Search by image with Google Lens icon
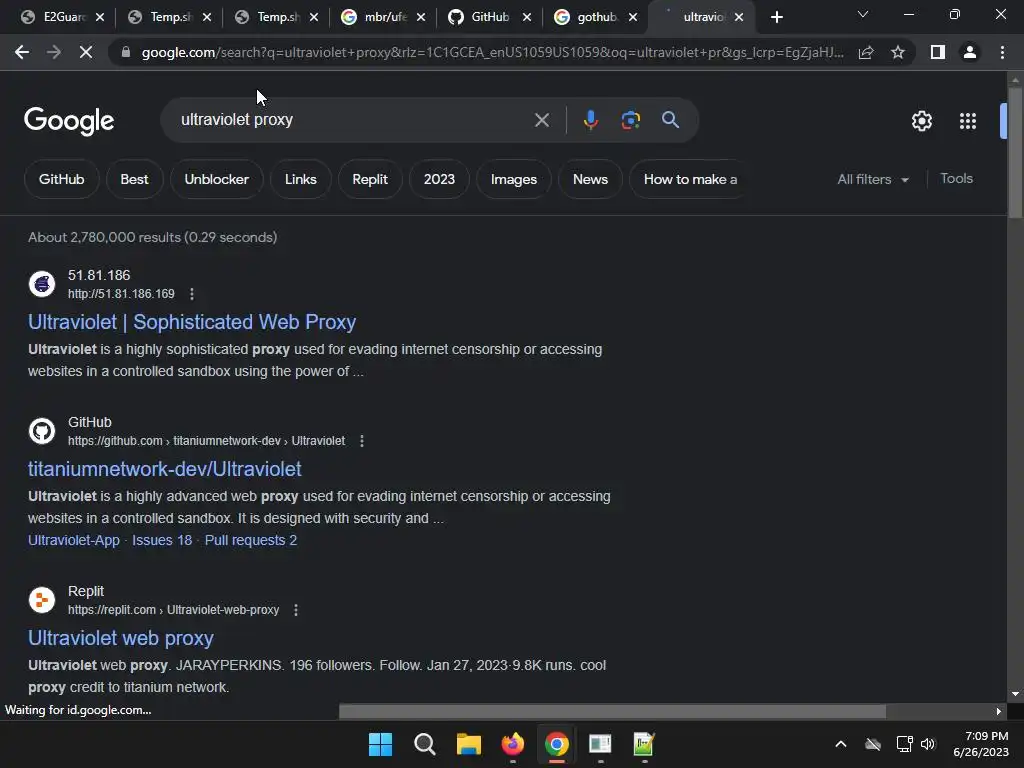Image resolution: width=1024 pixels, height=768 pixels. pyautogui.click(x=630, y=120)
